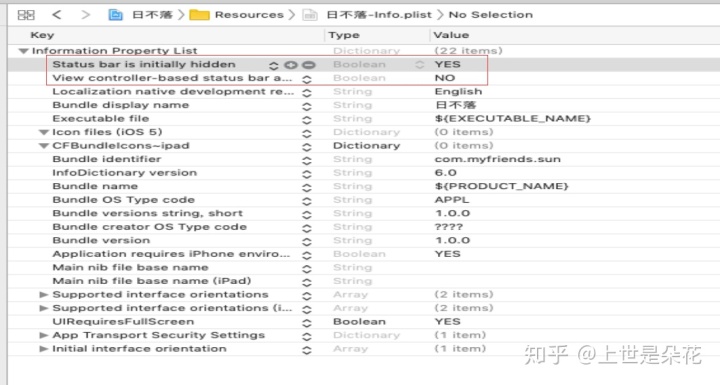Open key stepper for CFBundleIcons~ipad row
The image size is (720, 385).
point(307,147)
